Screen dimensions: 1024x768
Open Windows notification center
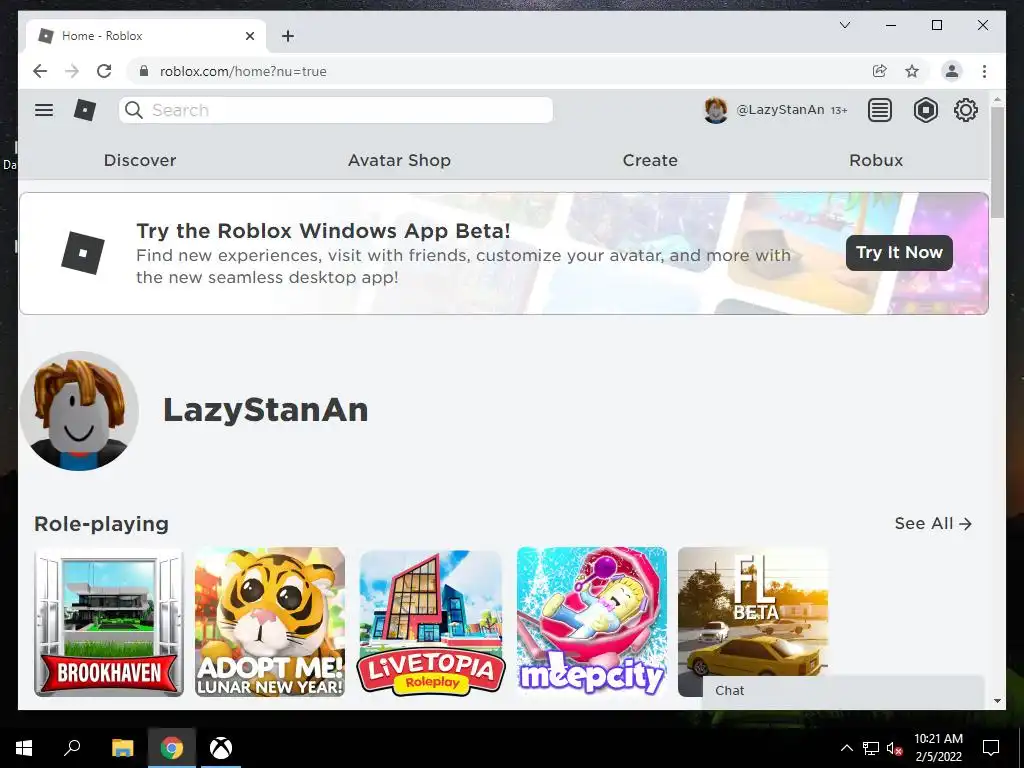click(x=991, y=748)
